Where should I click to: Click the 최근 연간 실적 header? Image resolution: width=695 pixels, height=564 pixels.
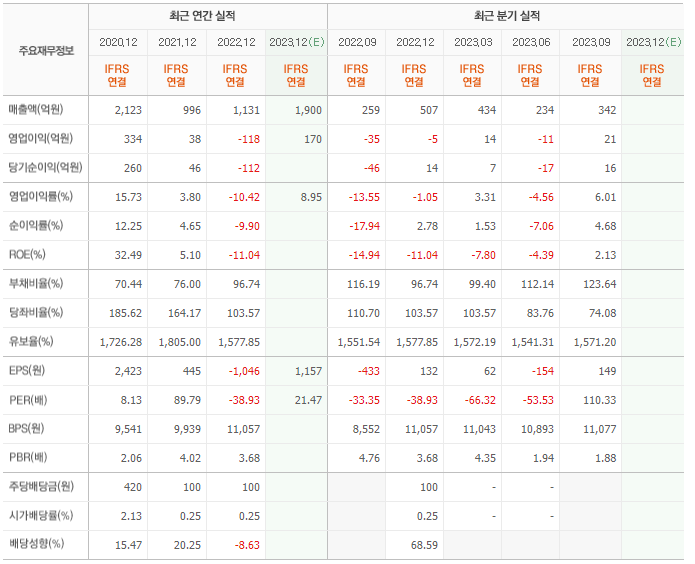[202, 16]
